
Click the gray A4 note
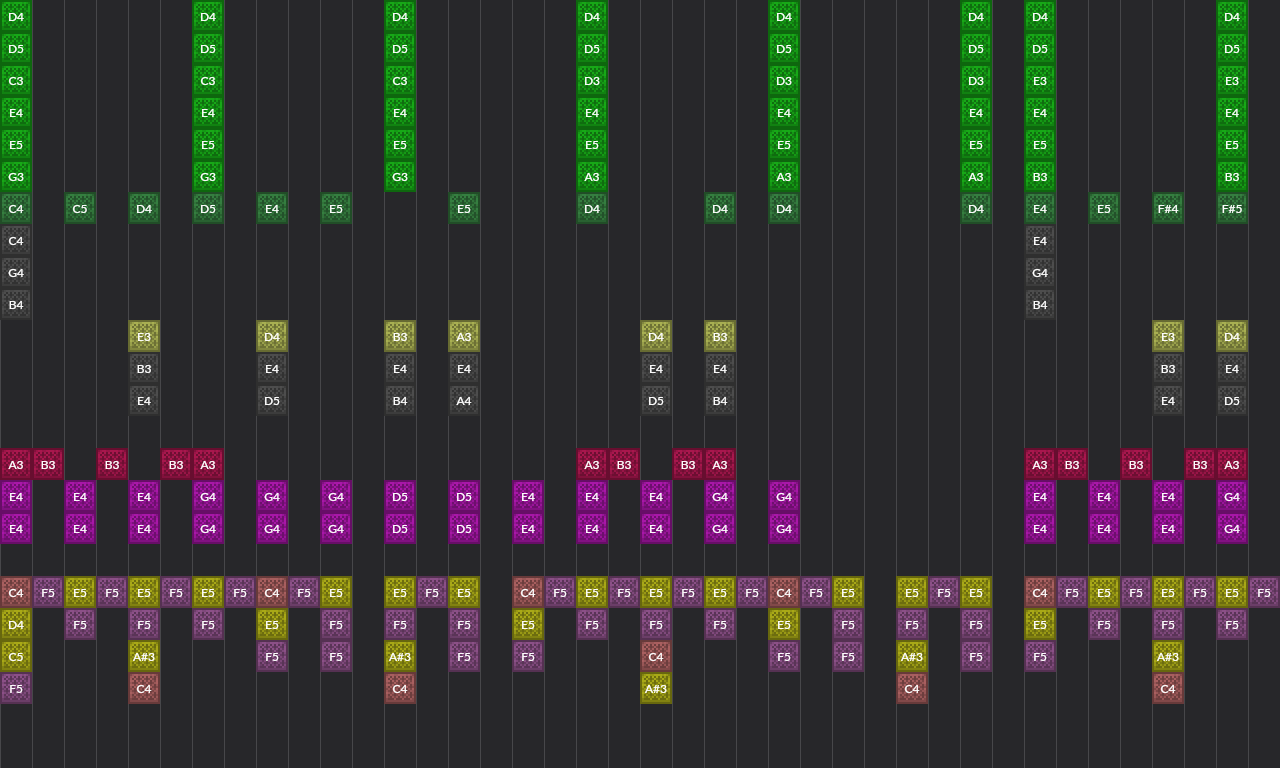tap(464, 401)
